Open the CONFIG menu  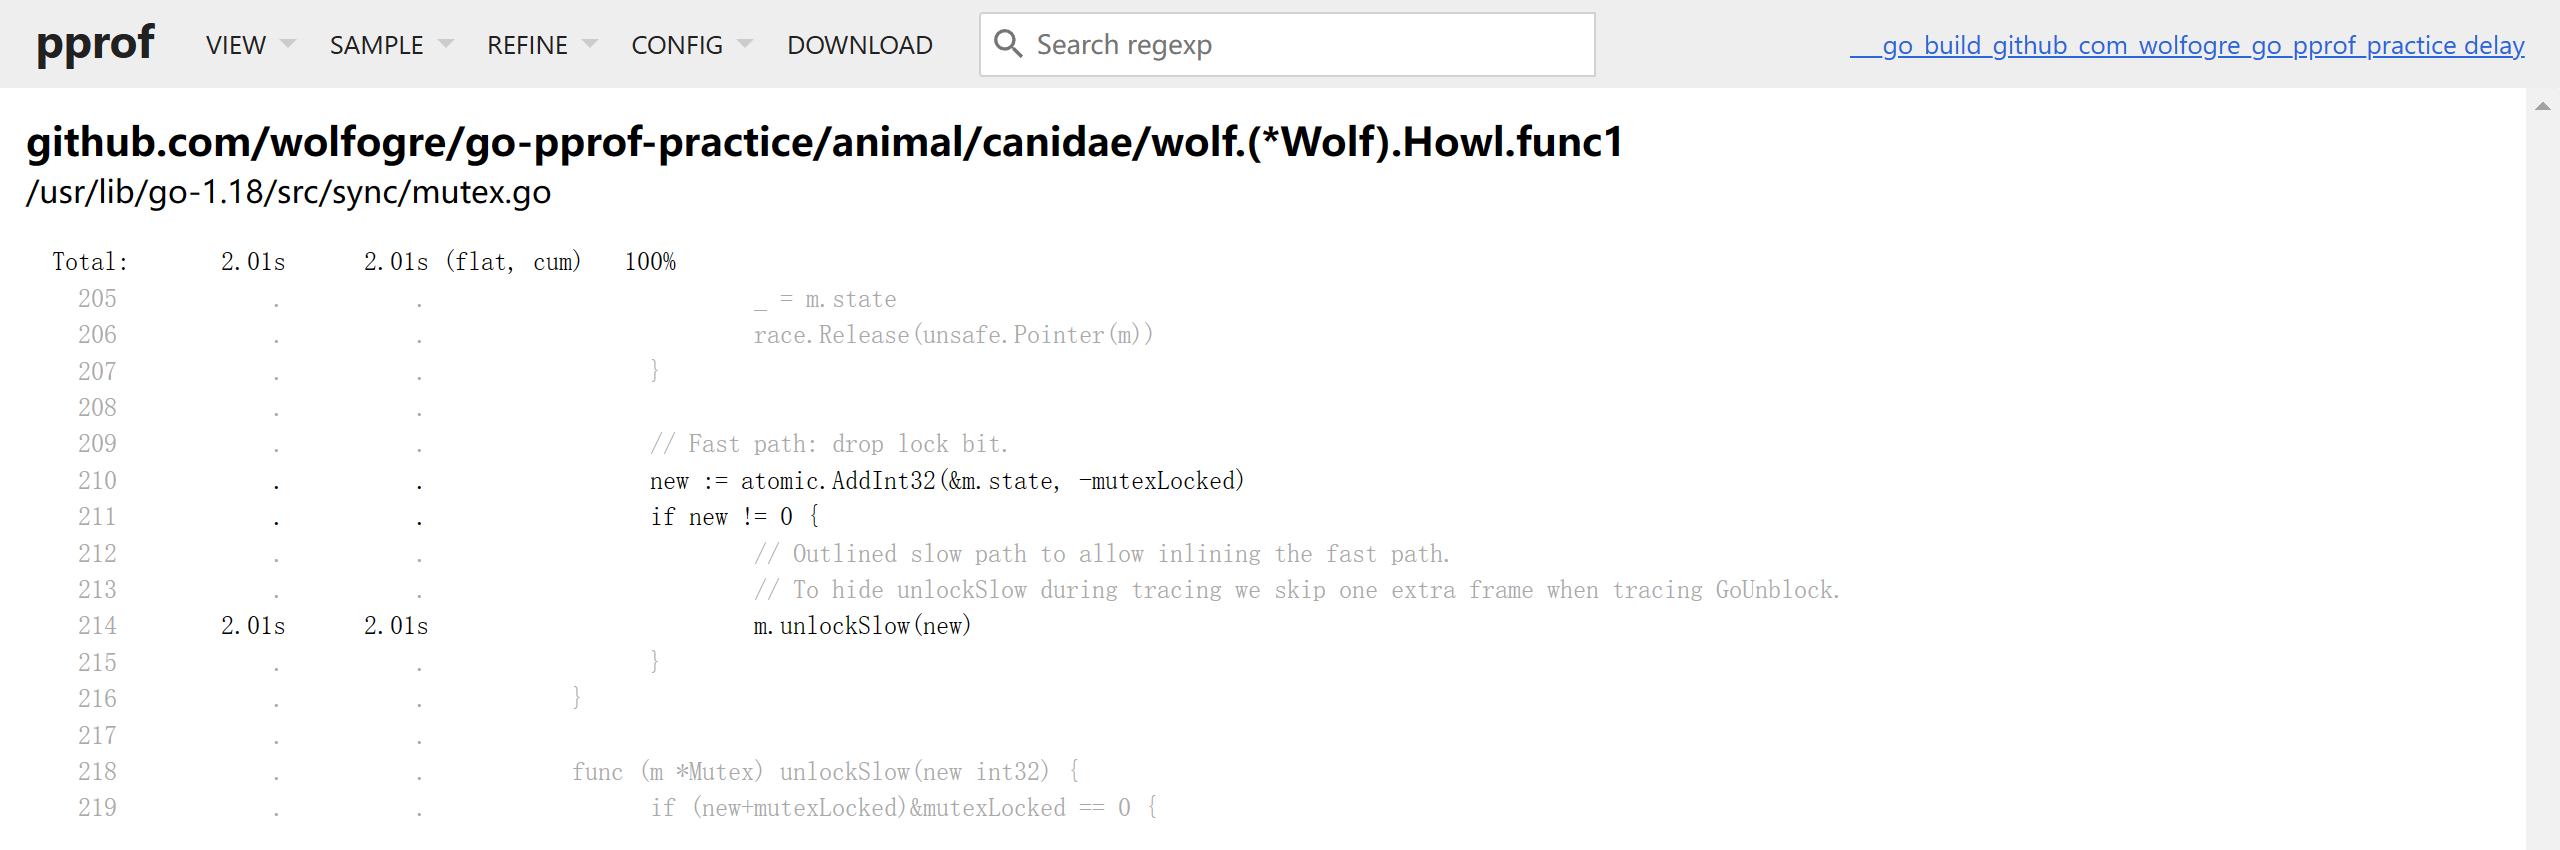(691, 45)
